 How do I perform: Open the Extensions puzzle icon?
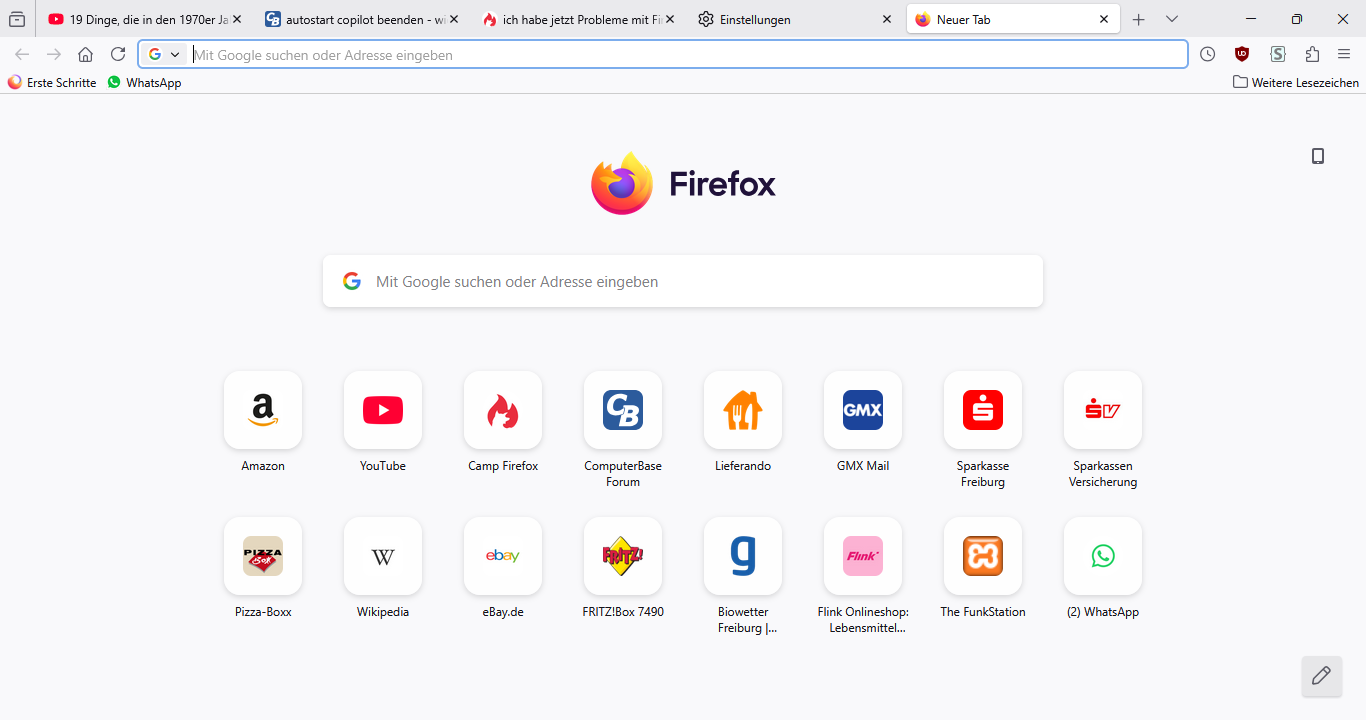coord(1312,55)
